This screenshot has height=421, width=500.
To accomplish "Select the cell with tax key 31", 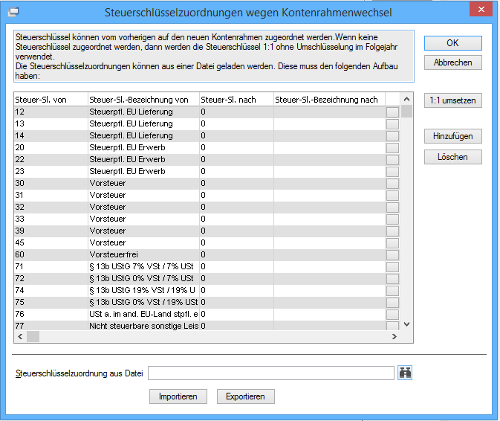I will [51, 195].
